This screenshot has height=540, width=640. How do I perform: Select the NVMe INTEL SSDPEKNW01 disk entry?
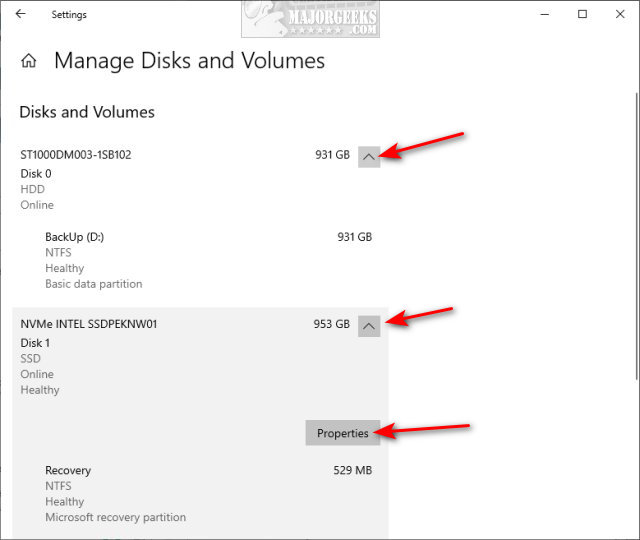(89, 324)
